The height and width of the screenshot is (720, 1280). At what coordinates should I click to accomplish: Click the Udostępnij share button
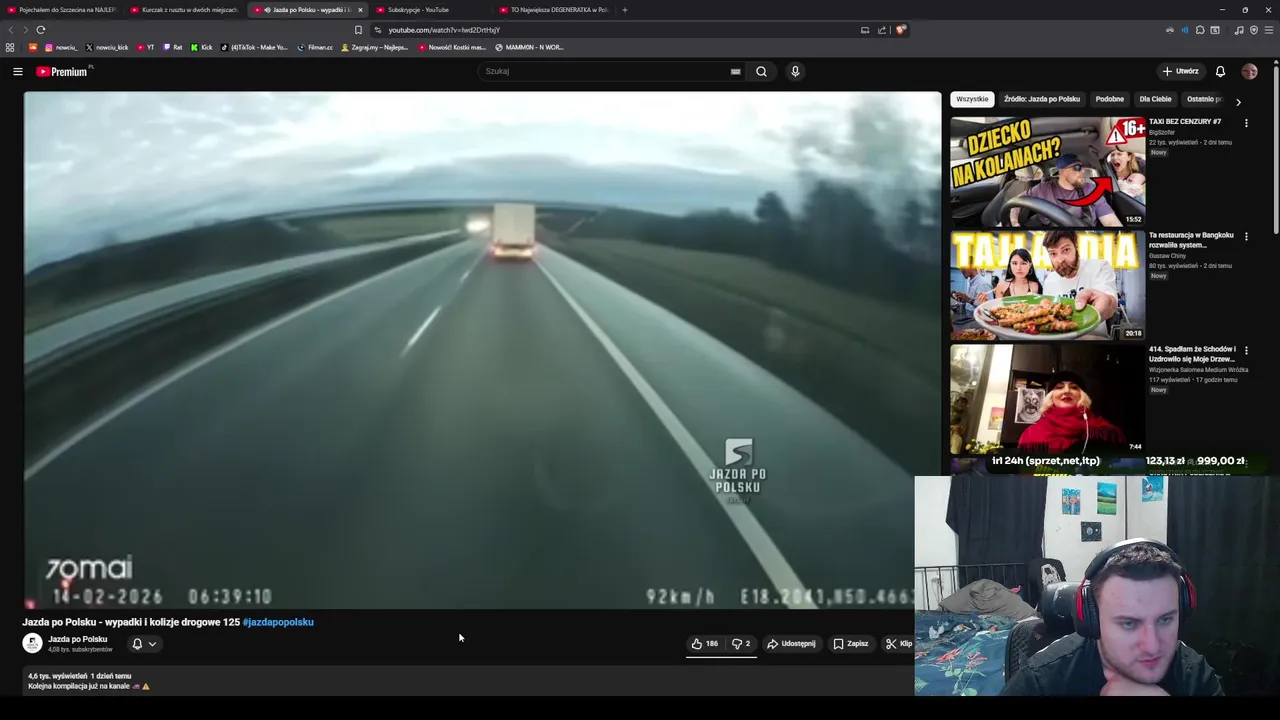click(x=791, y=644)
